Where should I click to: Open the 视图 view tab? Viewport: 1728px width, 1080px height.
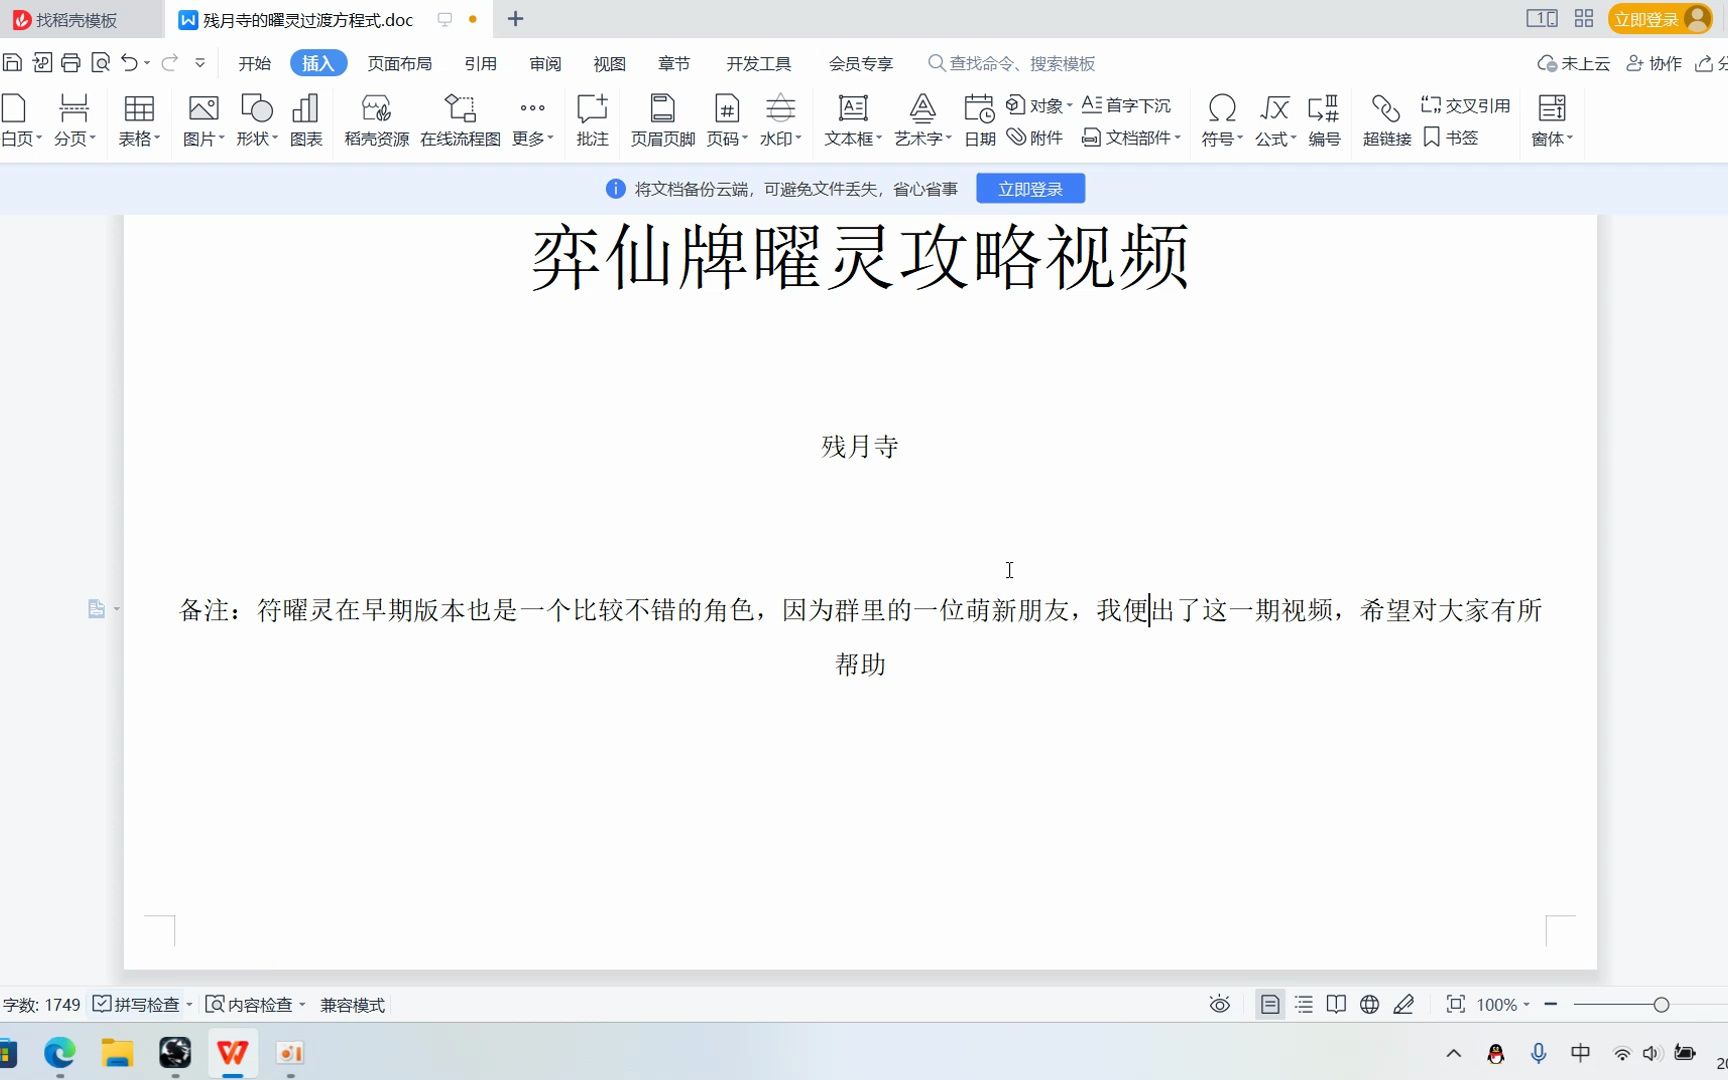609,63
